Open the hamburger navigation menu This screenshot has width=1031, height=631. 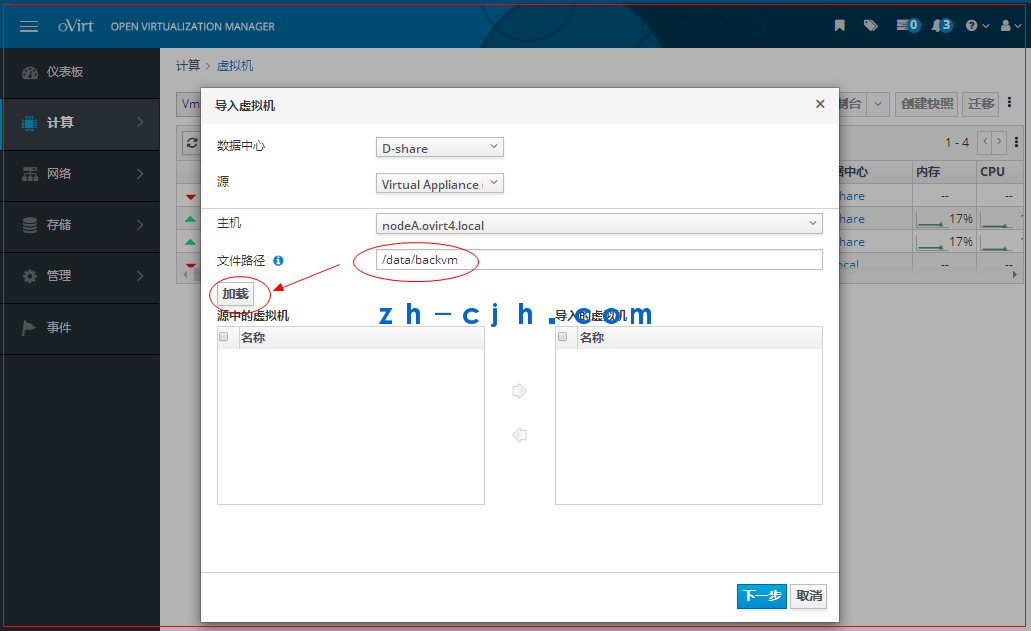pyautogui.click(x=29, y=26)
